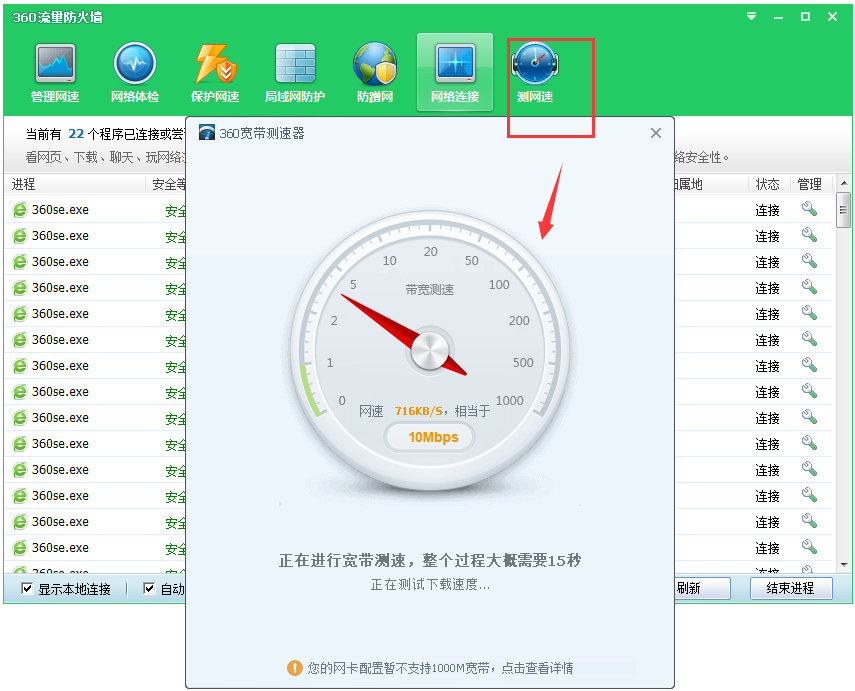Open the firewall title bar dropdown menu
Screen dimensions: 855x691
[751, 16]
